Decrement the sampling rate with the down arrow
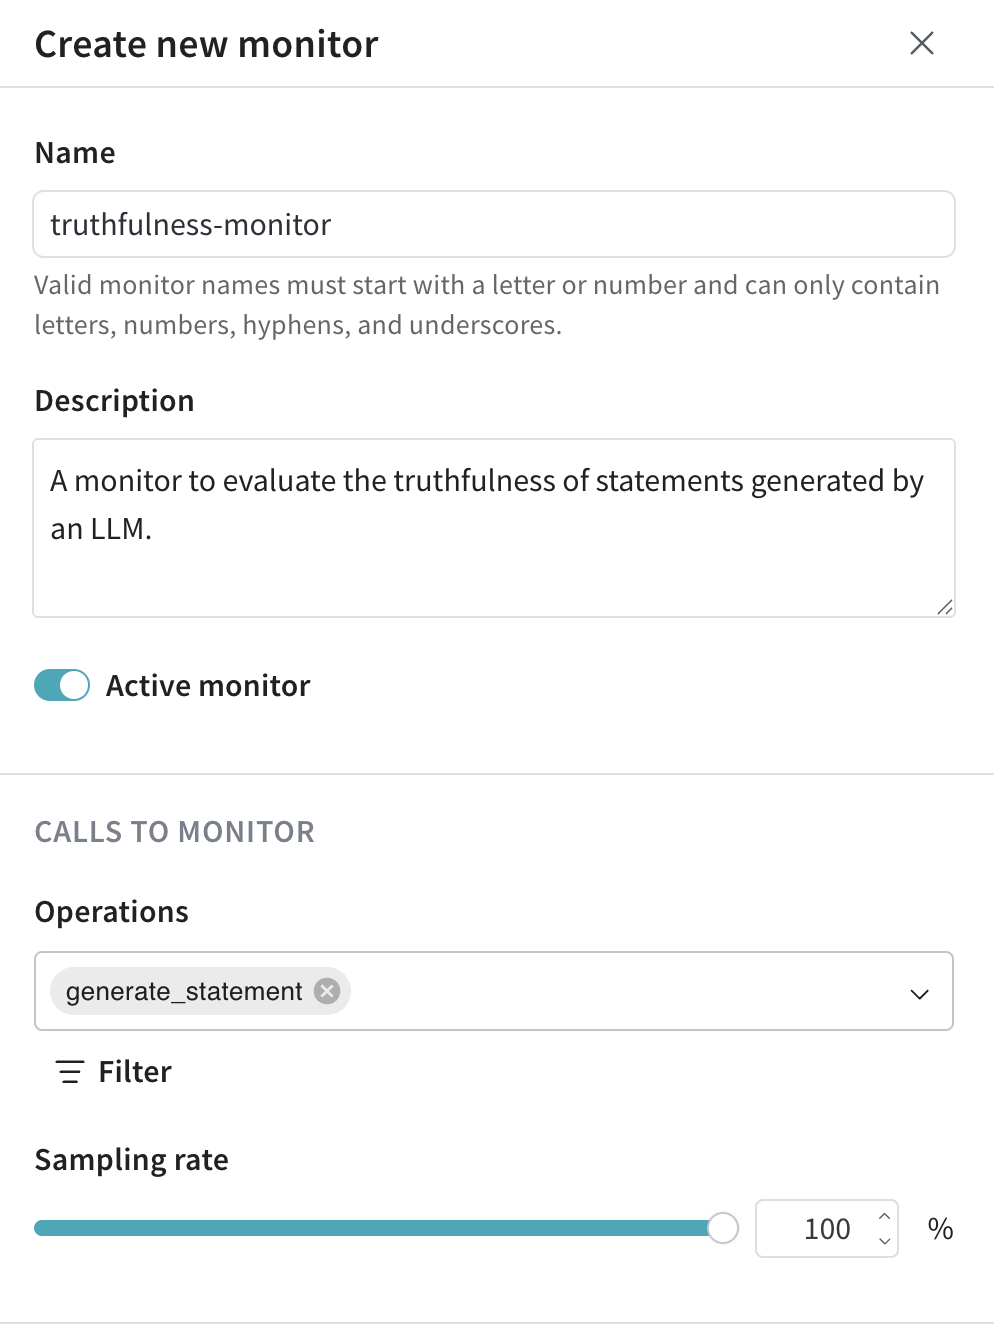Viewport: 994px width, 1330px height. tap(884, 1241)
